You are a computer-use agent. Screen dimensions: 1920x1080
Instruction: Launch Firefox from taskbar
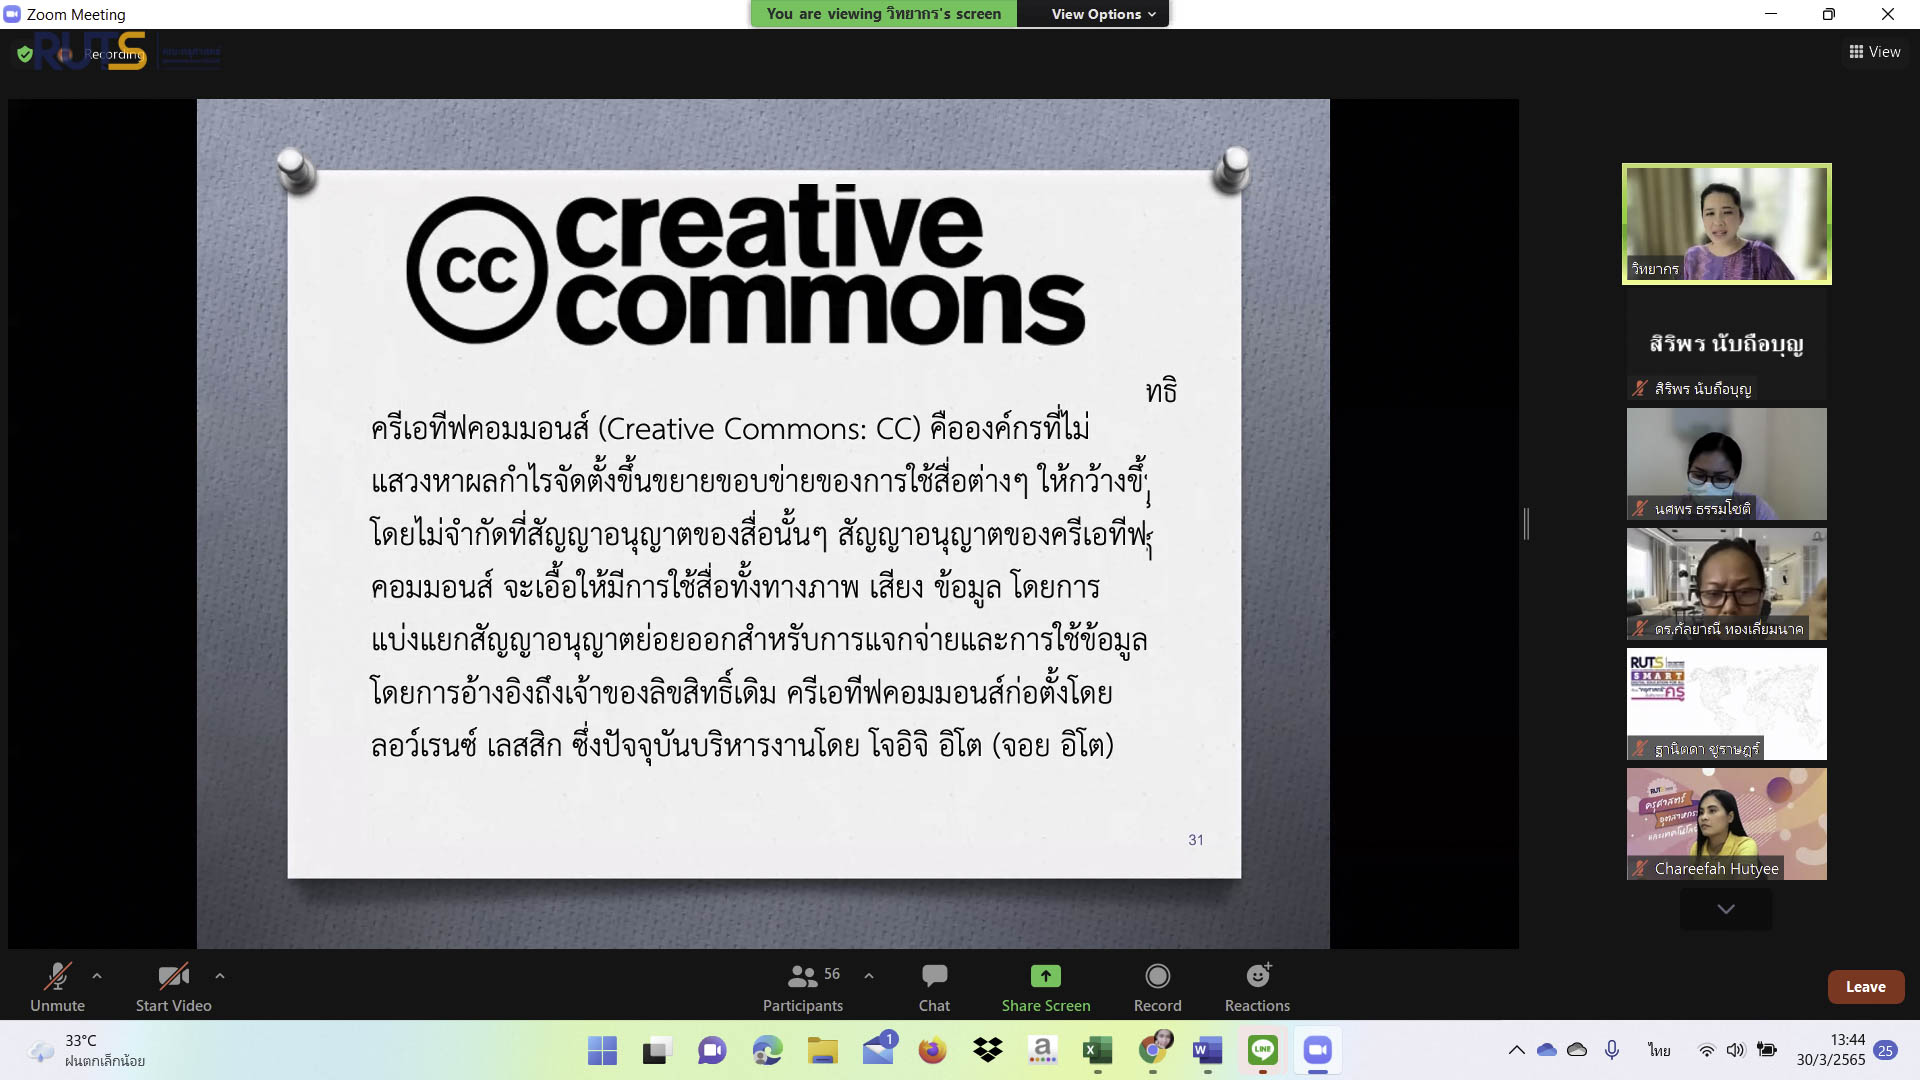coord(932,1051)
